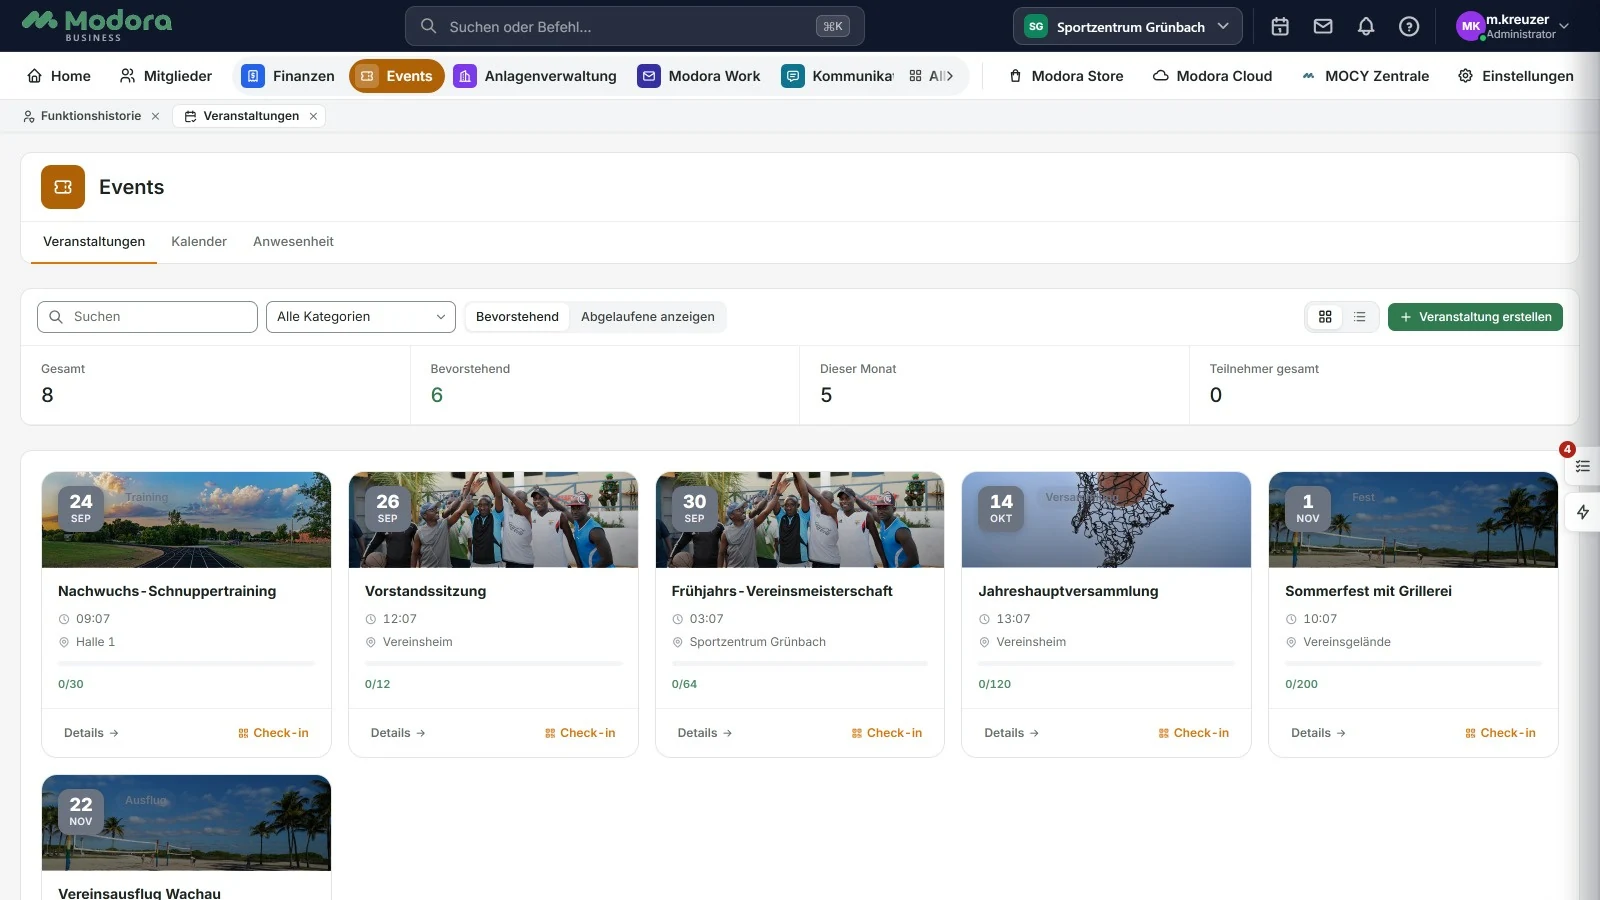The width and height of the screenshot is (1600, 900).
Task: Open Modora Store
Action: 1066,76
